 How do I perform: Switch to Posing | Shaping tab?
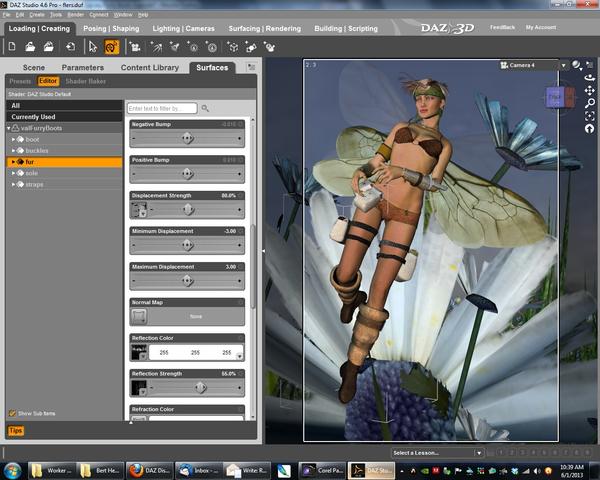[111, 28]
